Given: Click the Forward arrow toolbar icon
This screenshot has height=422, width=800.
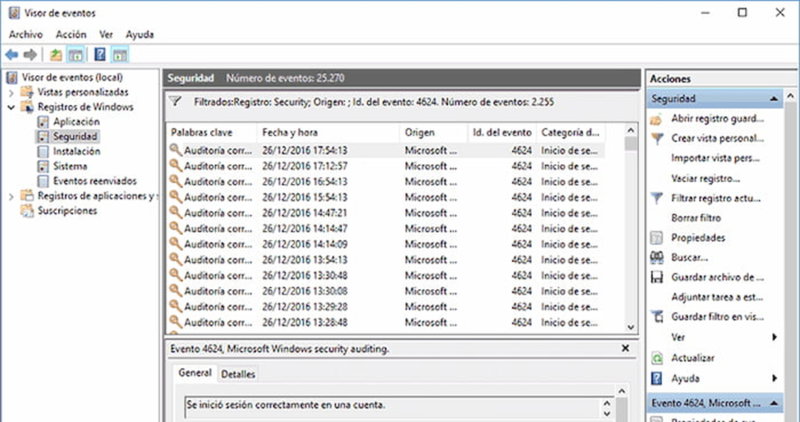Looking at the screenshot, I should tap(30, 55).
